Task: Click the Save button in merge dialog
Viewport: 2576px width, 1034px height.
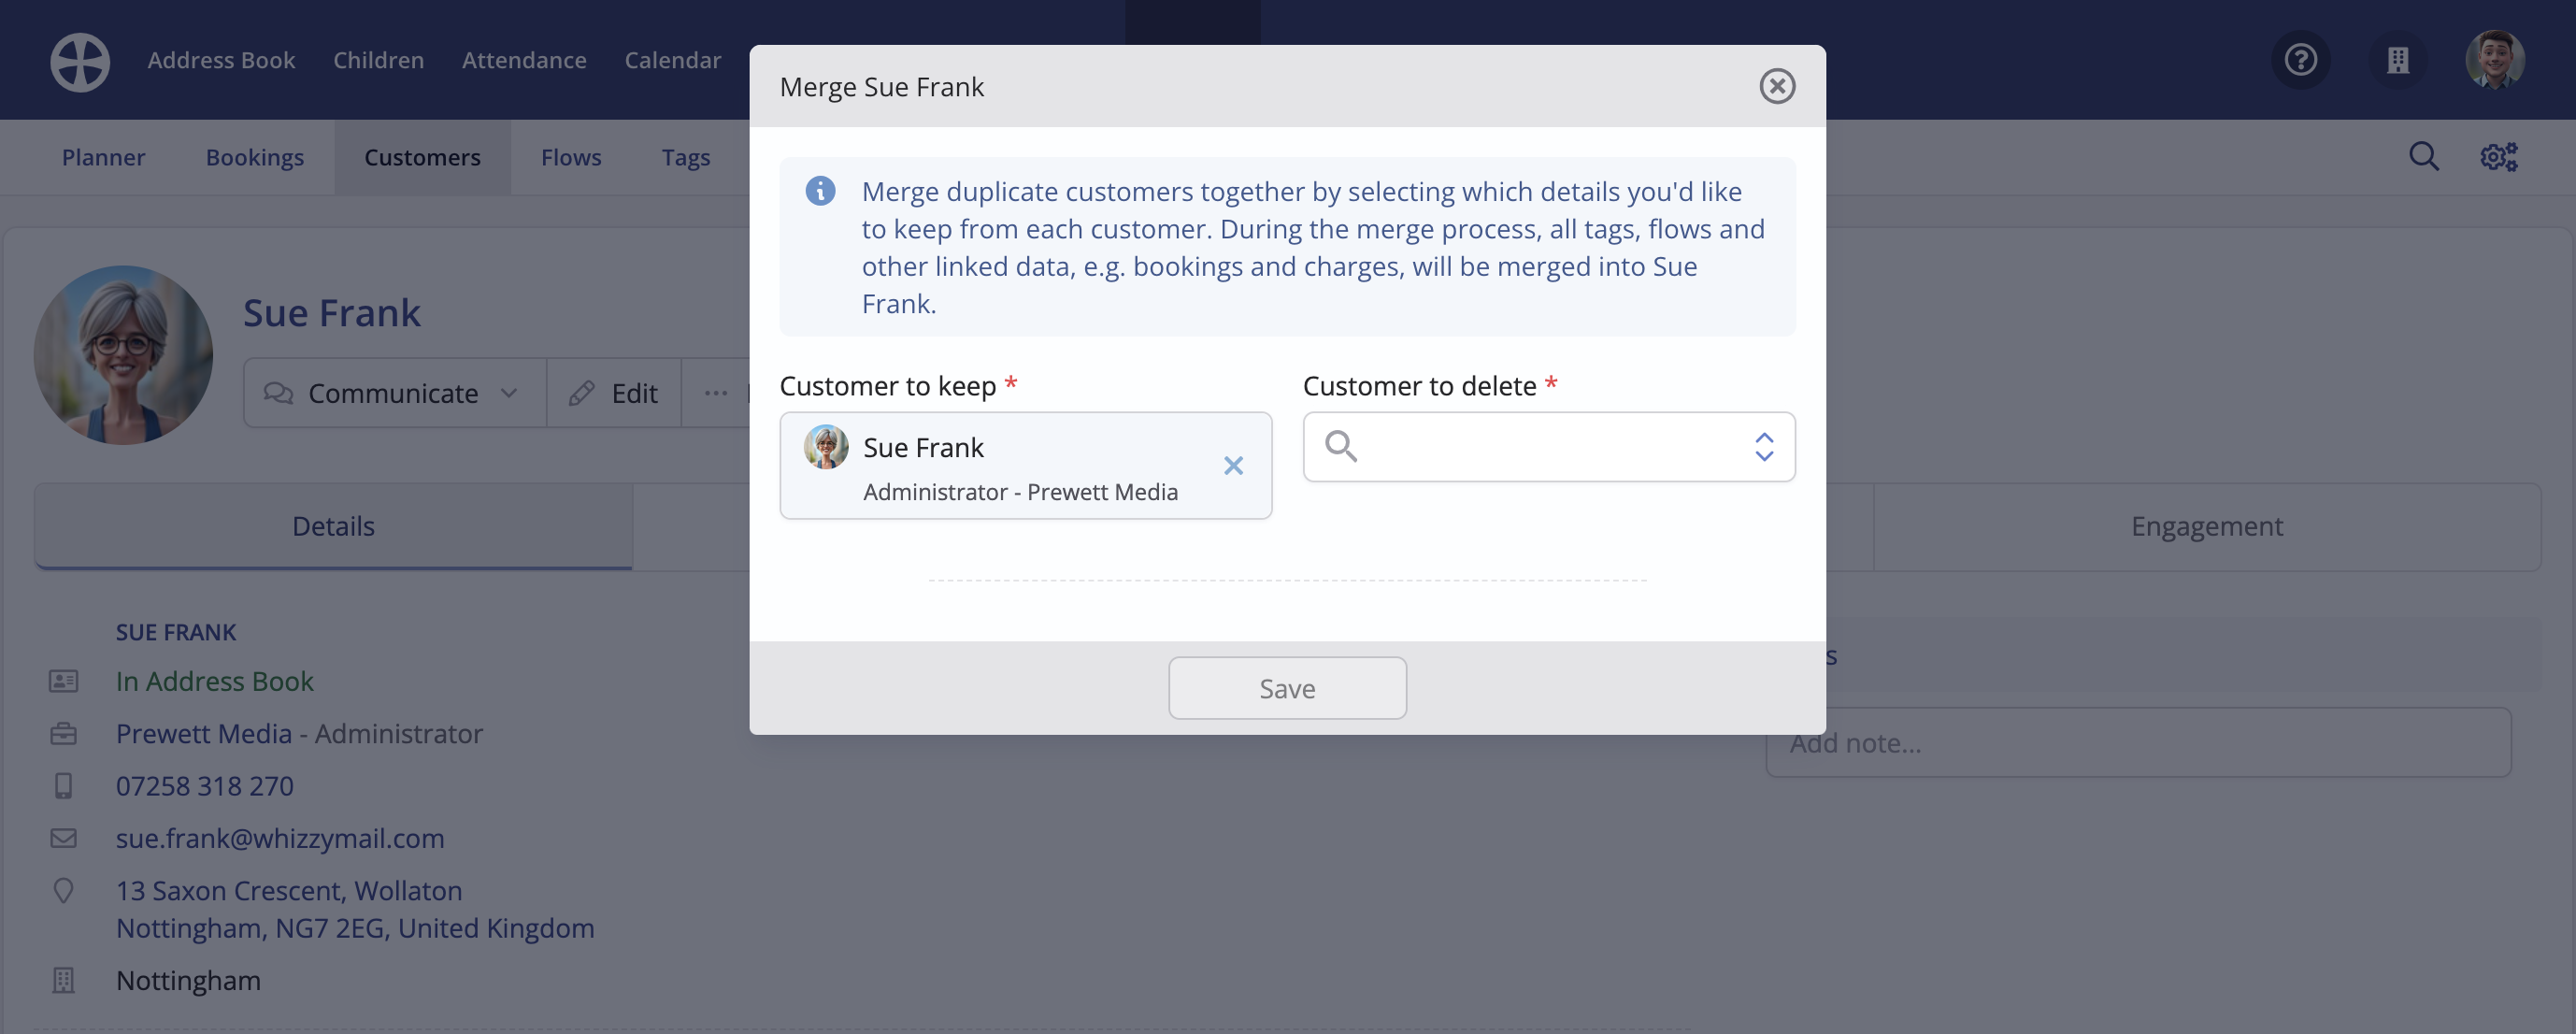Action: (x=1287, y=688)
